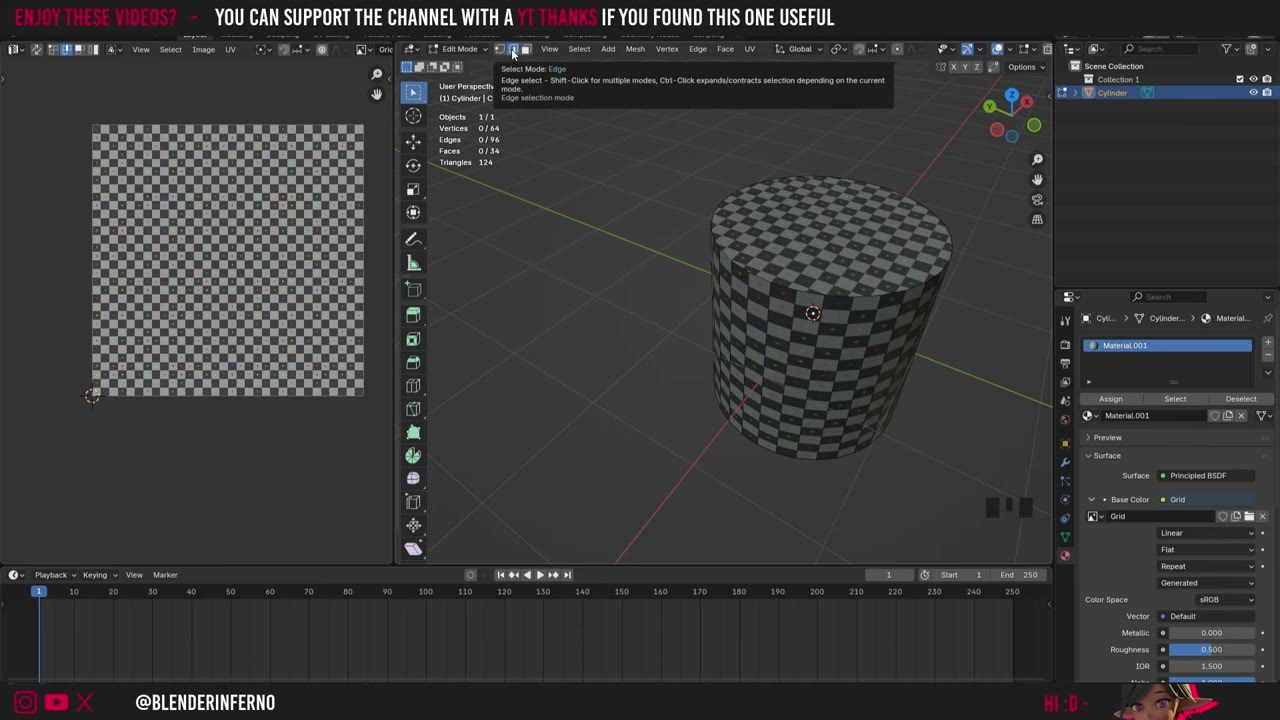Open the Global transform orientation dropdown
Image resolution: width=1280 pixels, height=720 pixels.
coord(799,49)
